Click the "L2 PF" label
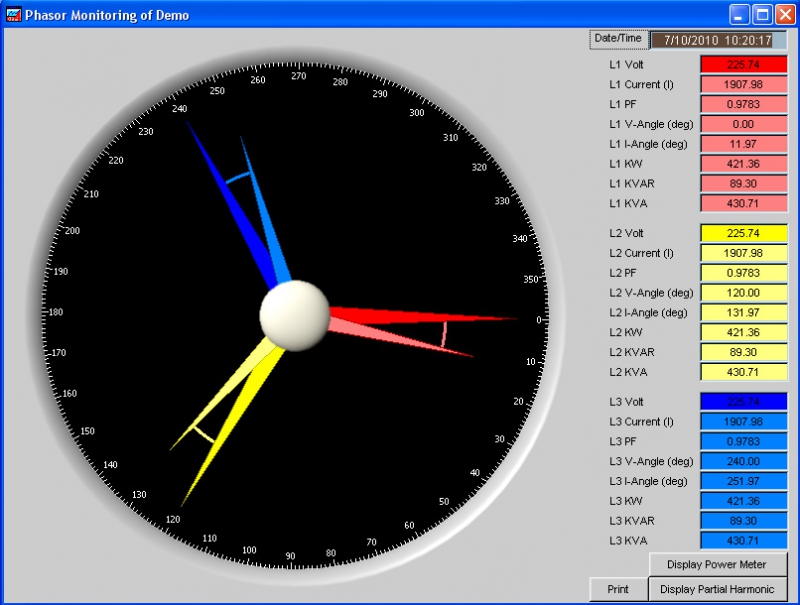Image resolution: width=800 pixels, height=605 pixels. click(622, 273)
